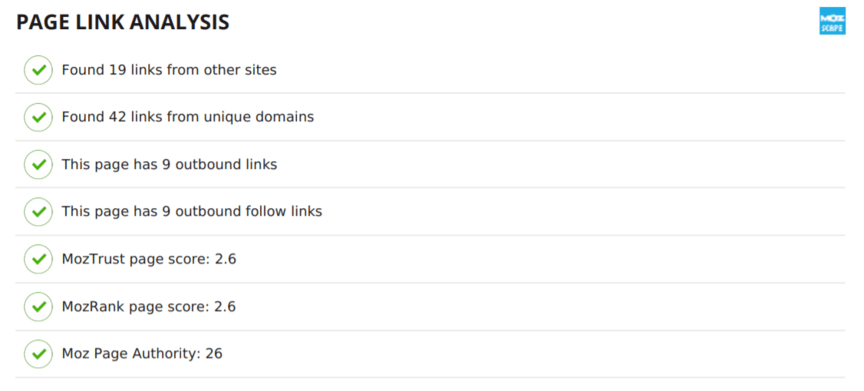
Task: Click the value 26 after Moz Page Authority
Action: (x=214, y=354)
